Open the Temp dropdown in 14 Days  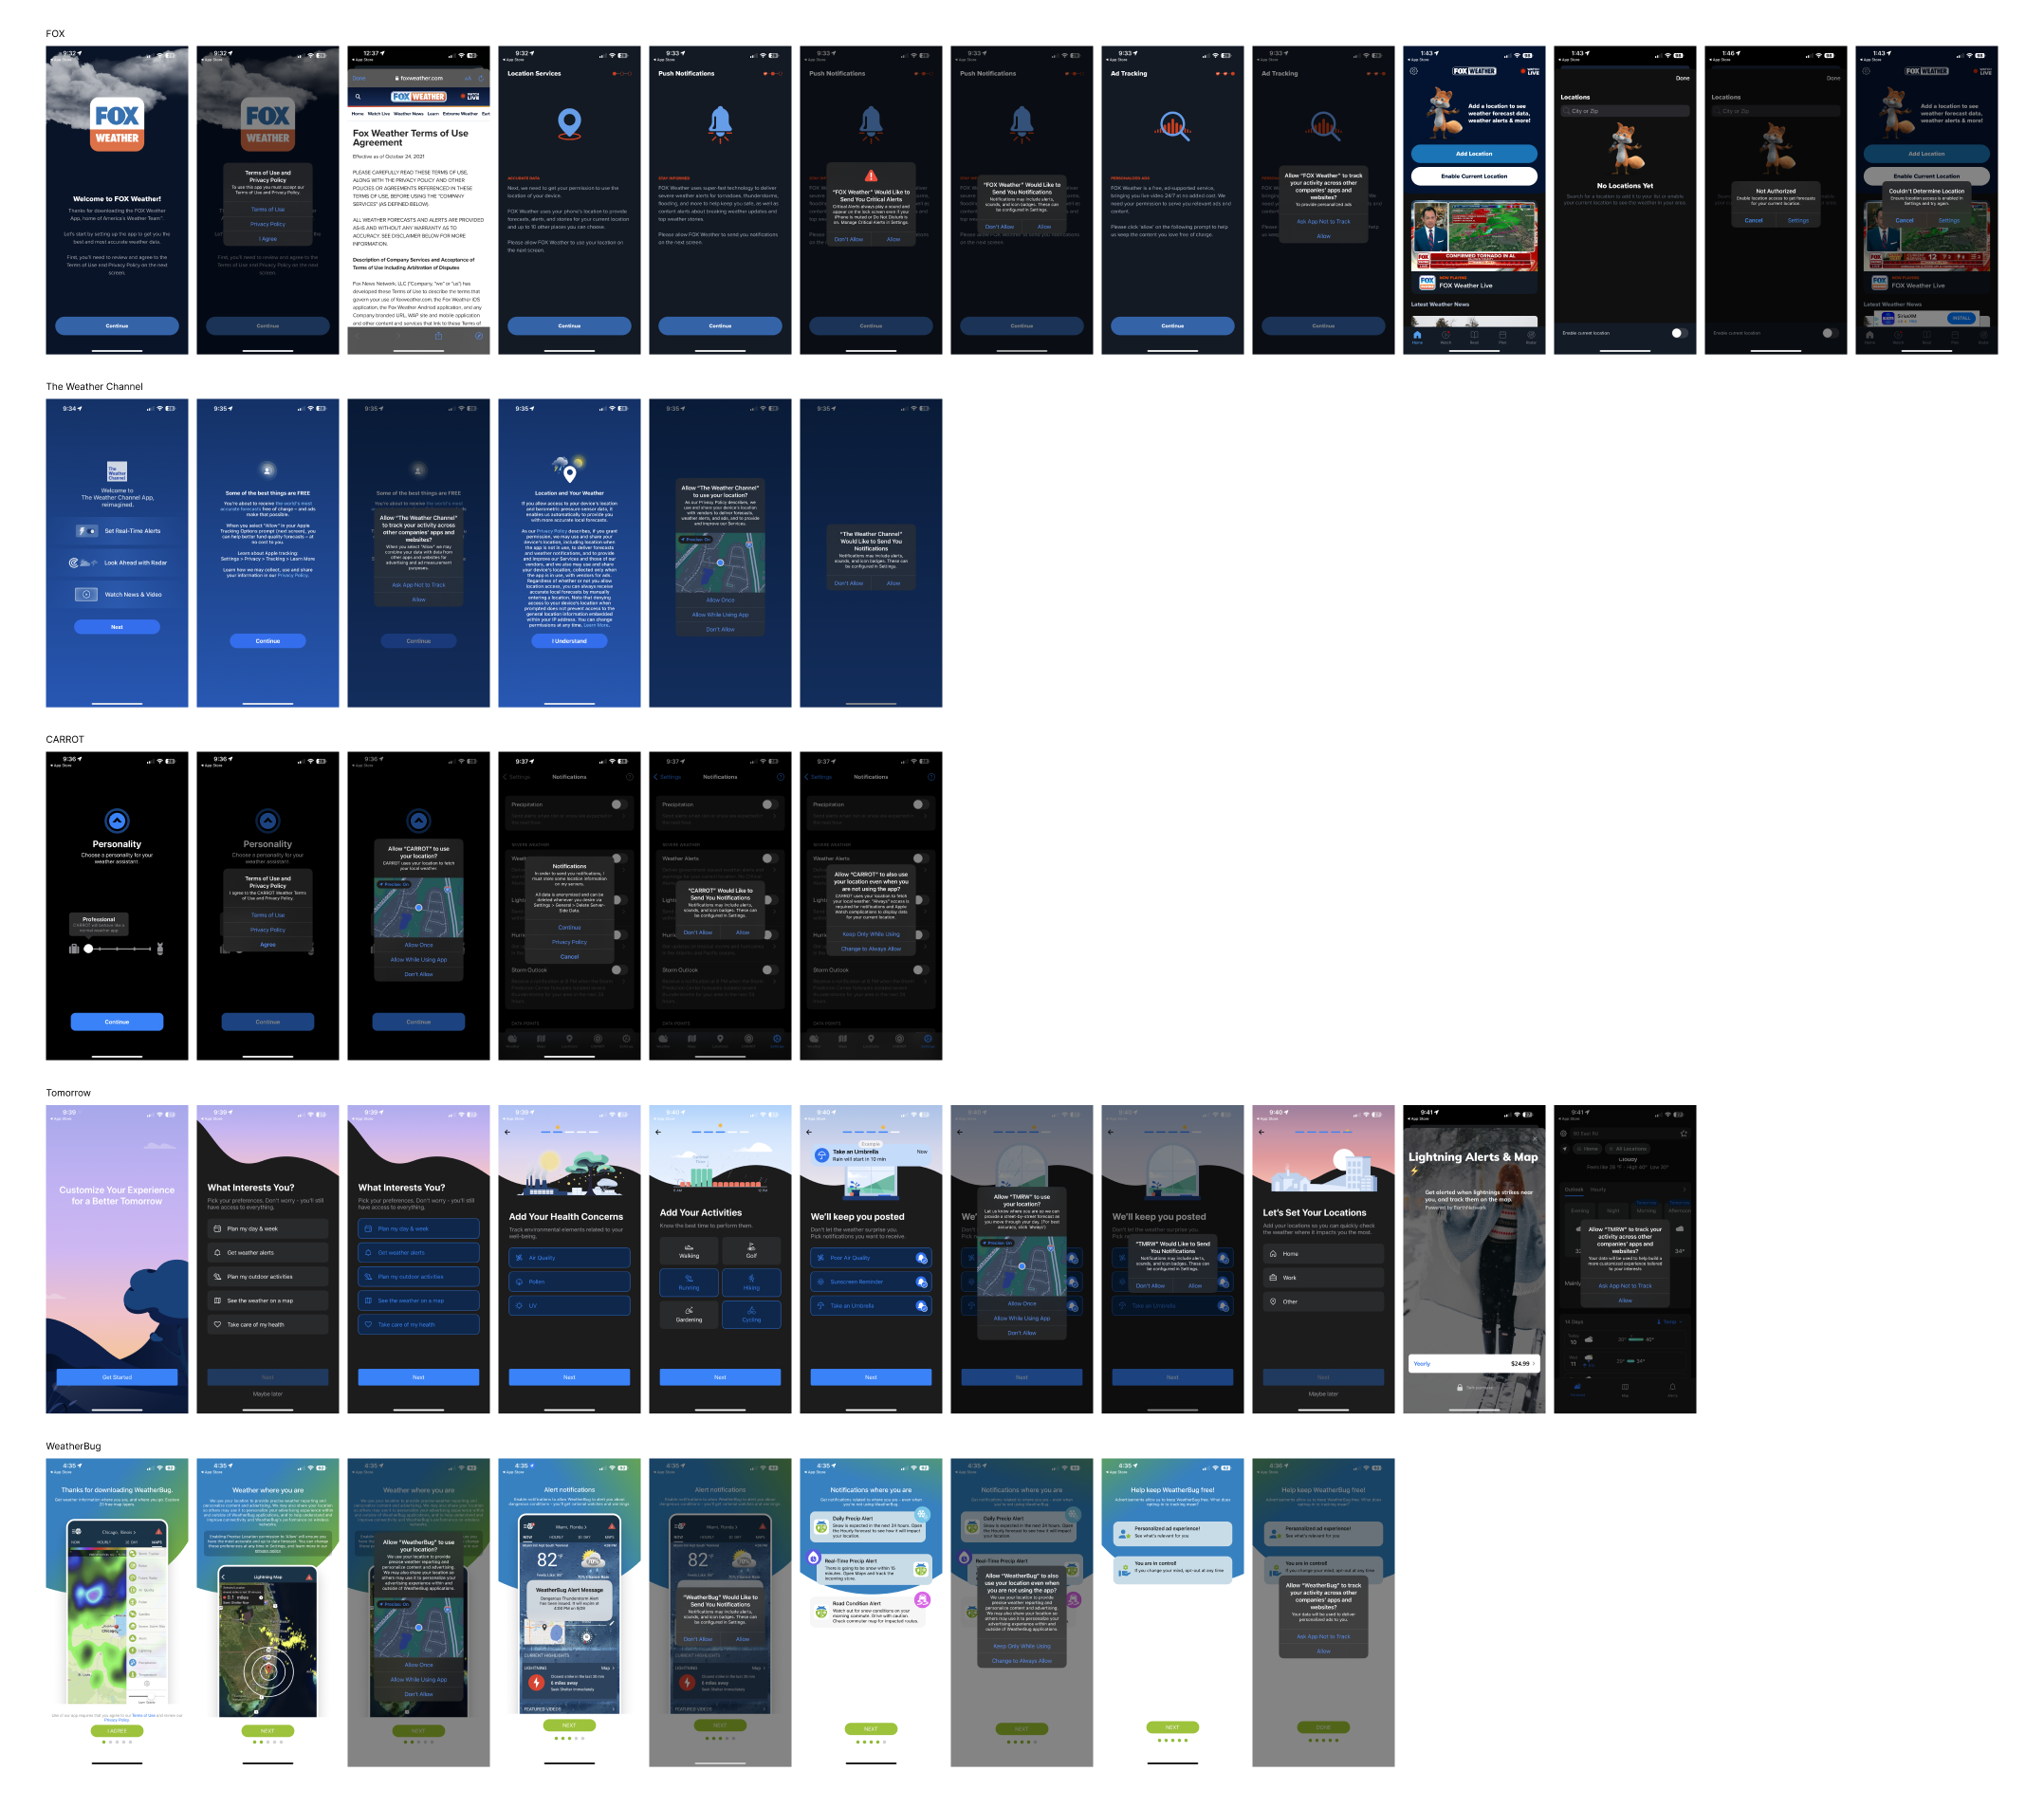click(1671, 1322)
